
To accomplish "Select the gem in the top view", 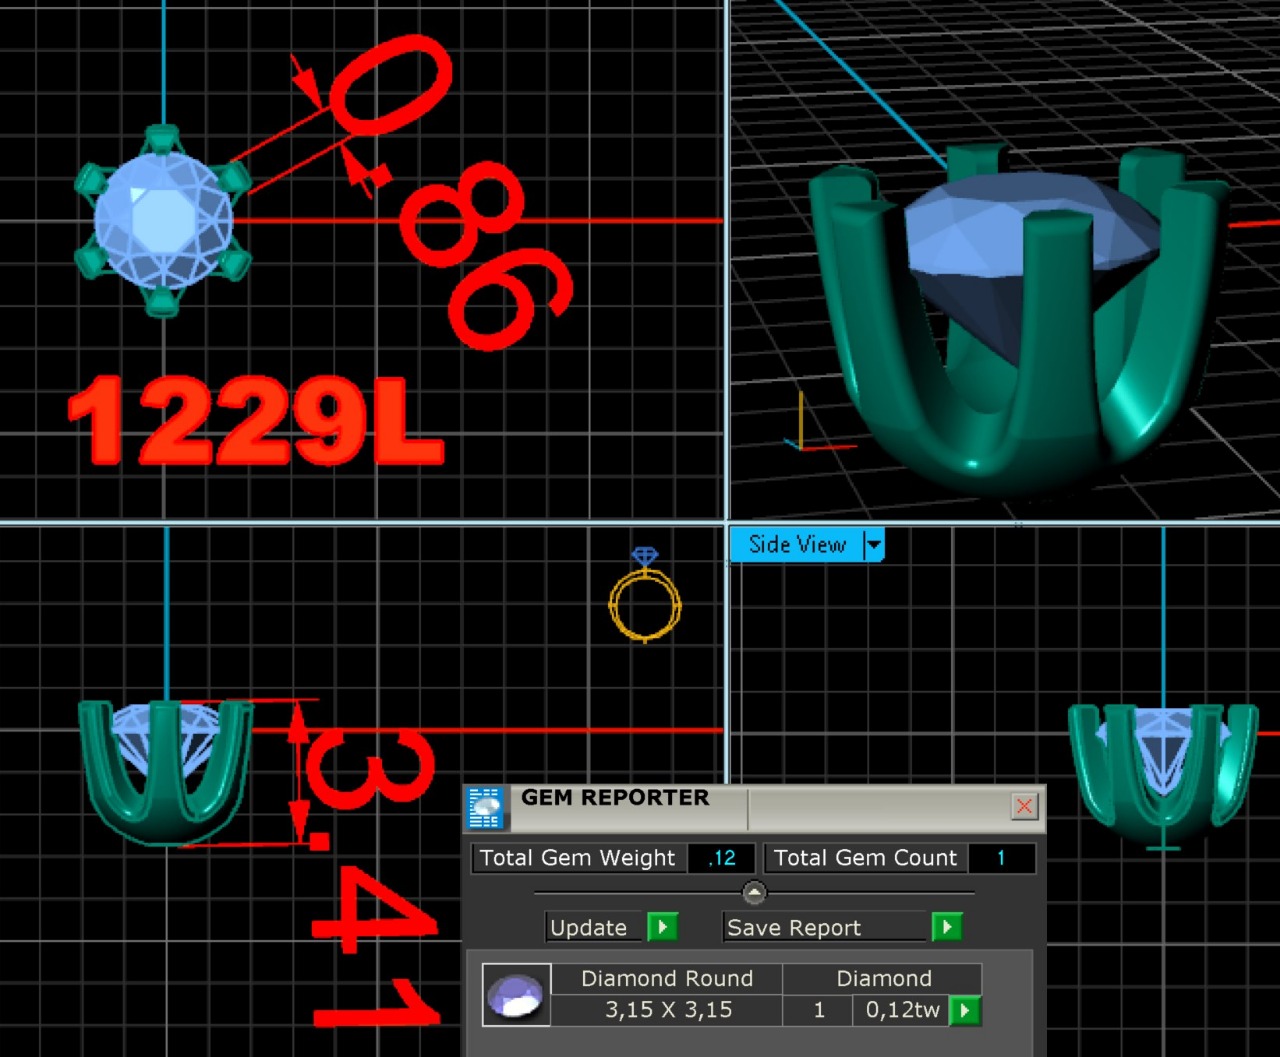I will (x=163, y=221).
